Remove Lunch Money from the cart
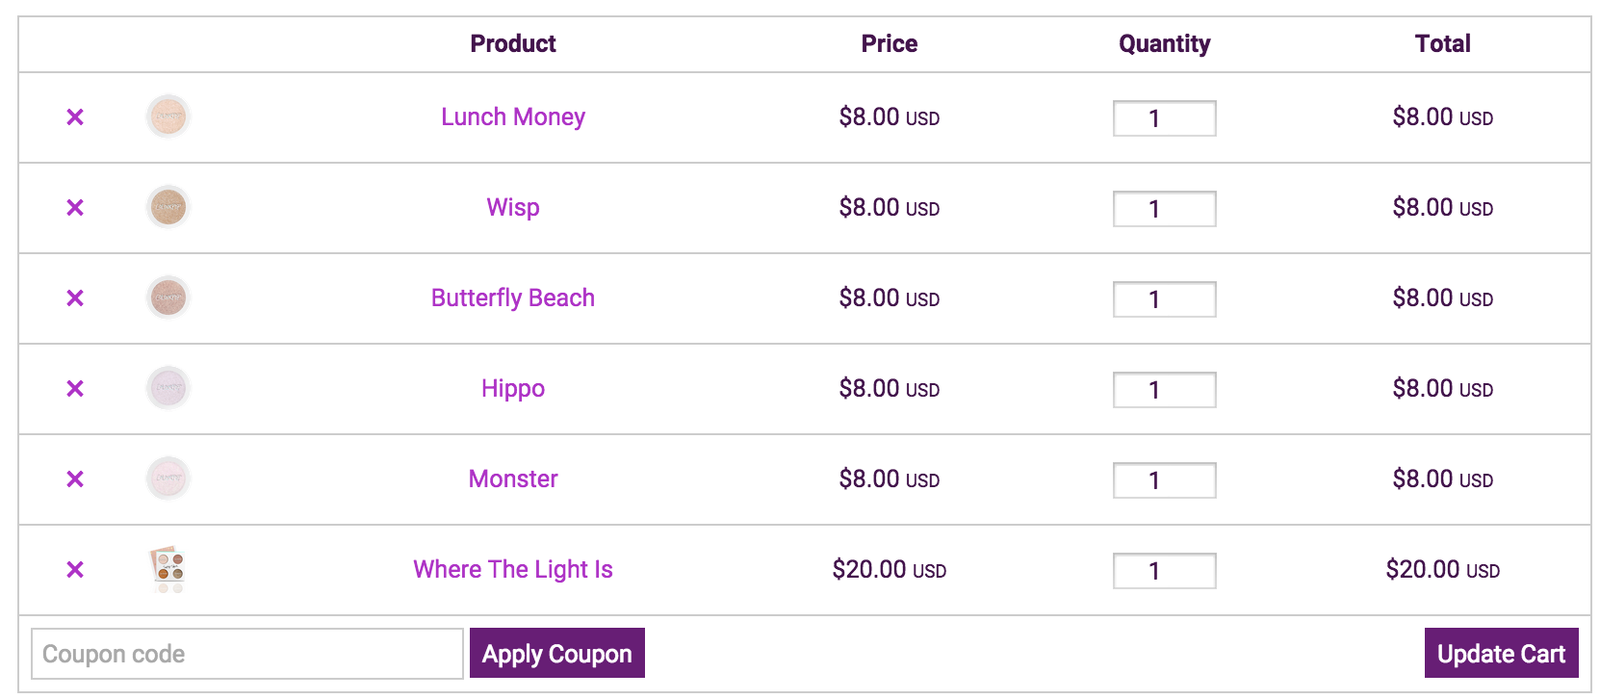Viewport: 1600px width, 699px height. [x=75, y=118]
